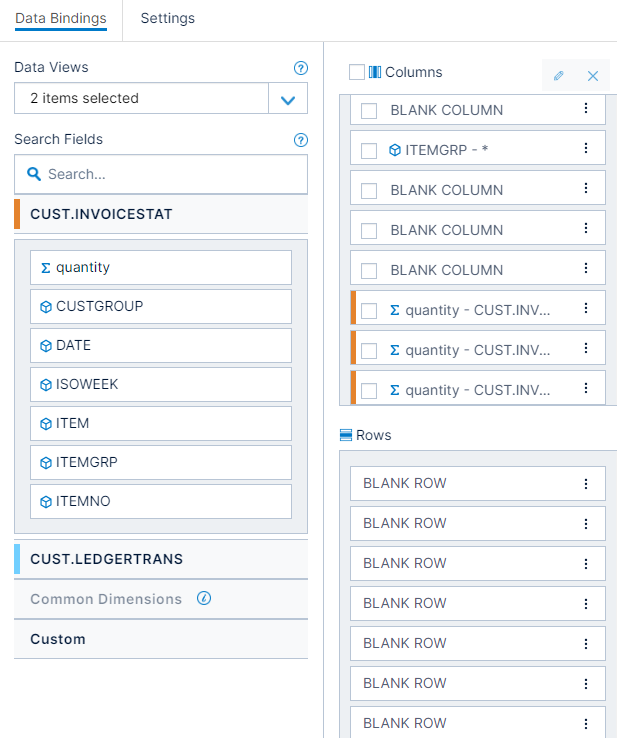The image size is (617, 738).
Task: Open options menu of first BLANK COLUMN
Action: click(x=586, y=108)
